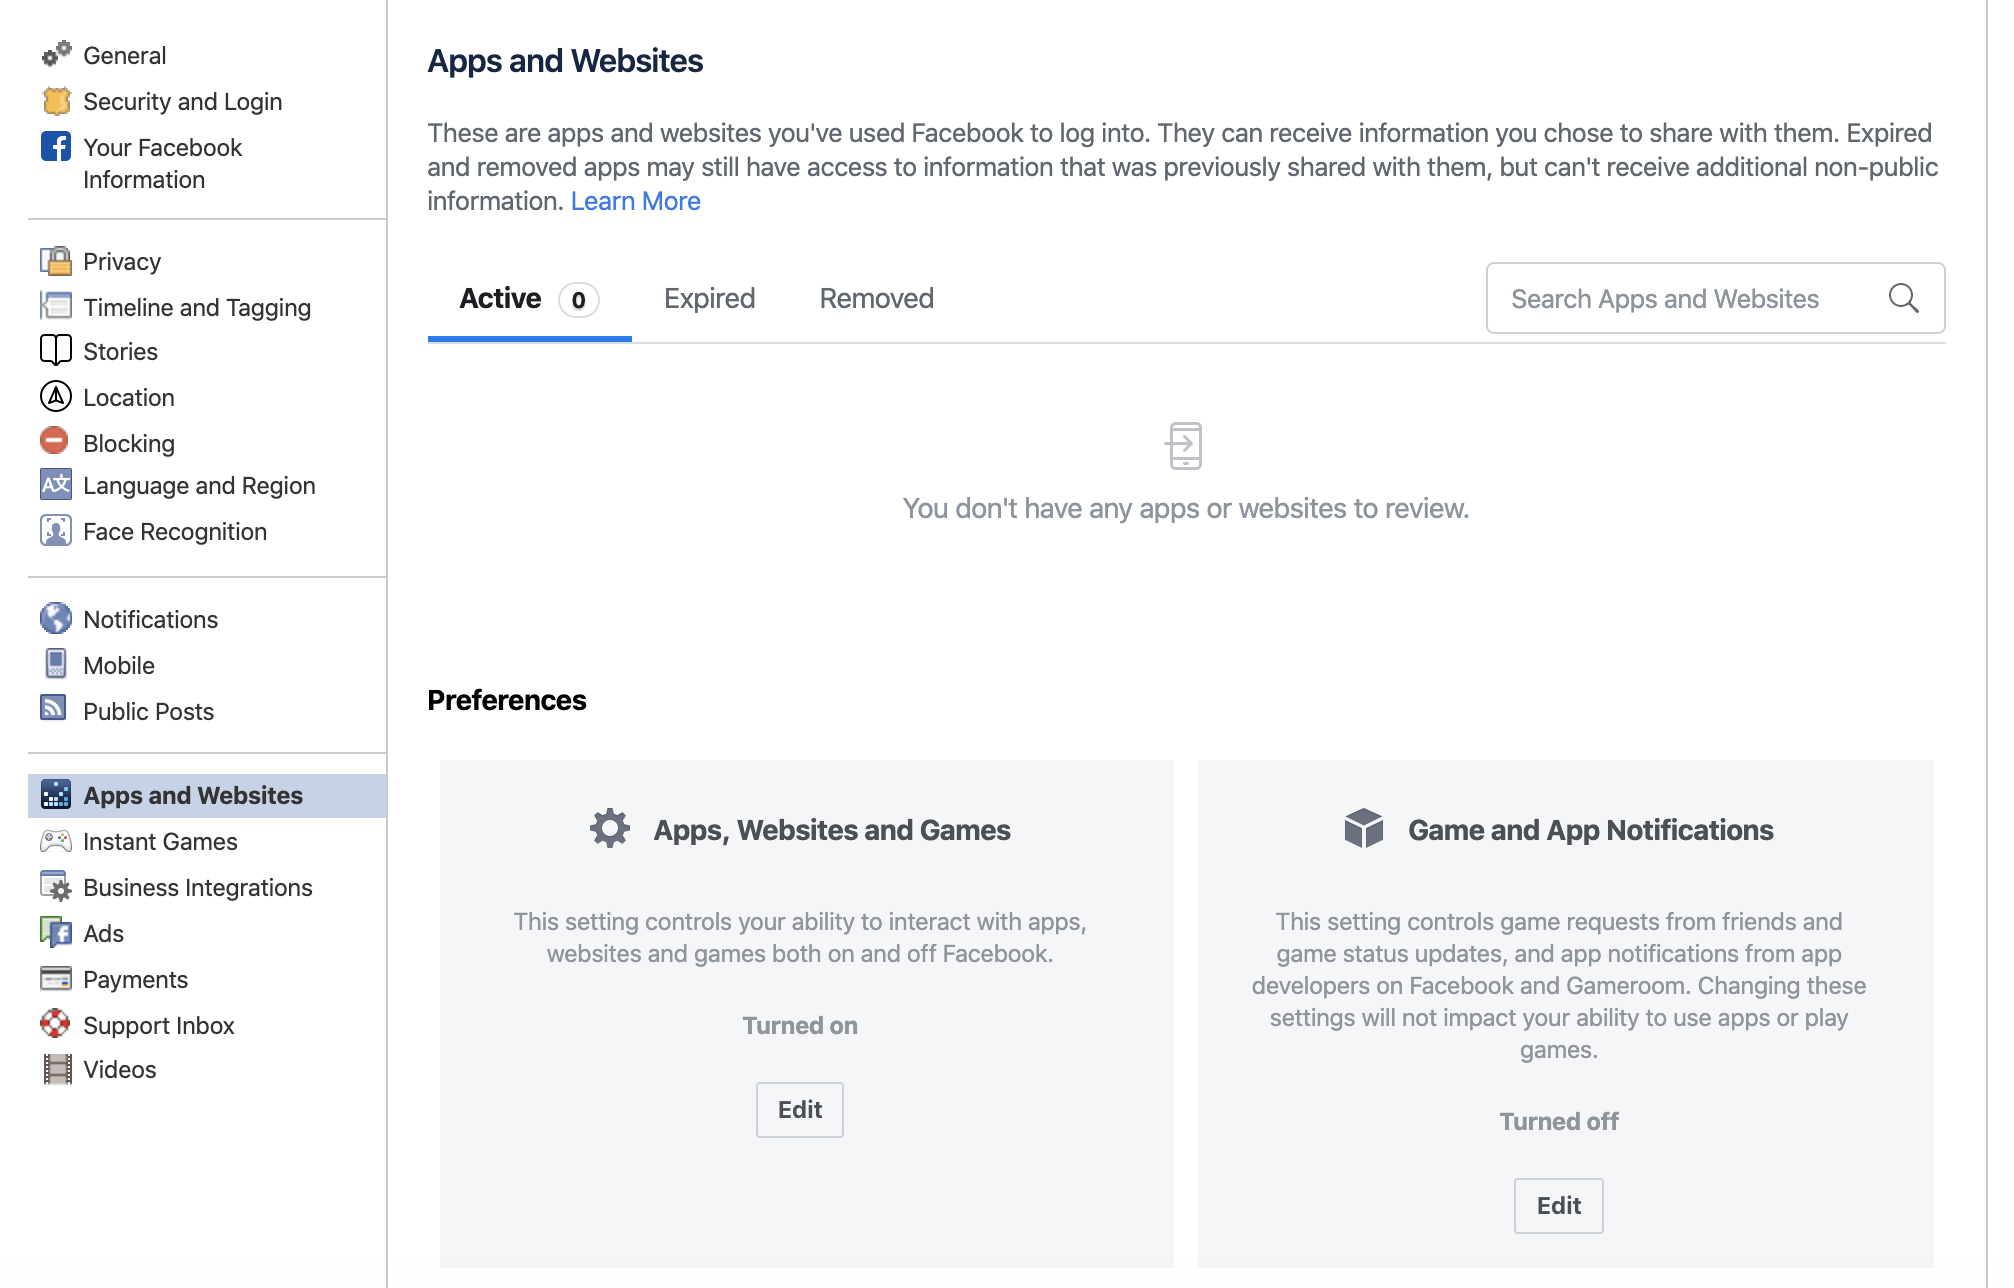Viewport: 2014px width, 1288px height.
Task: Follow the Learn More link
Action: pos(635,201)
